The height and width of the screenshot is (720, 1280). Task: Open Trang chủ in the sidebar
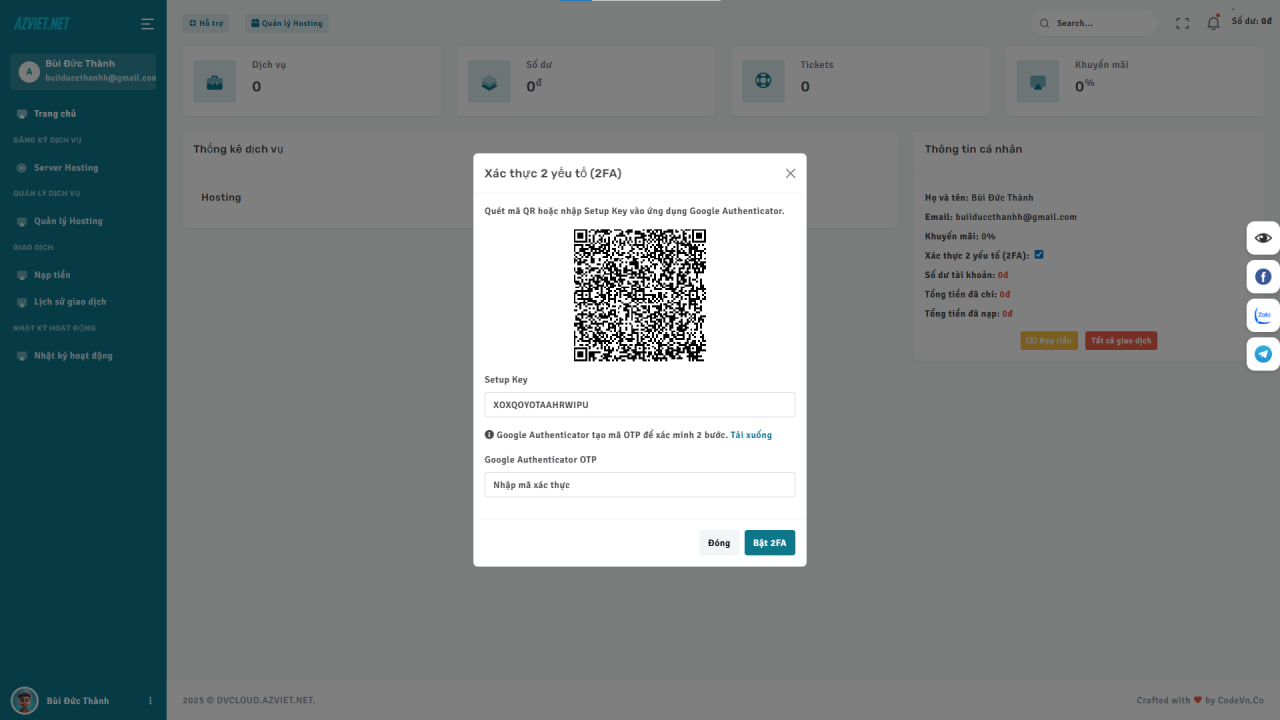pyautogui.click(x=55, y=114)
